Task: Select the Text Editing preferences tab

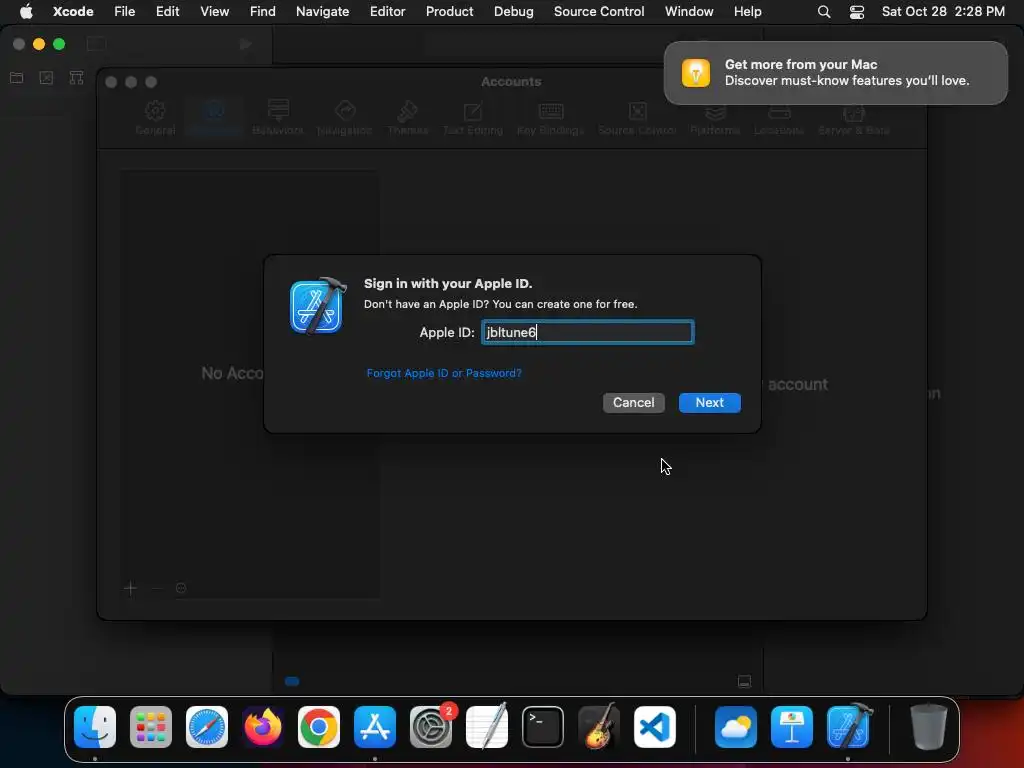Action: 473,118
